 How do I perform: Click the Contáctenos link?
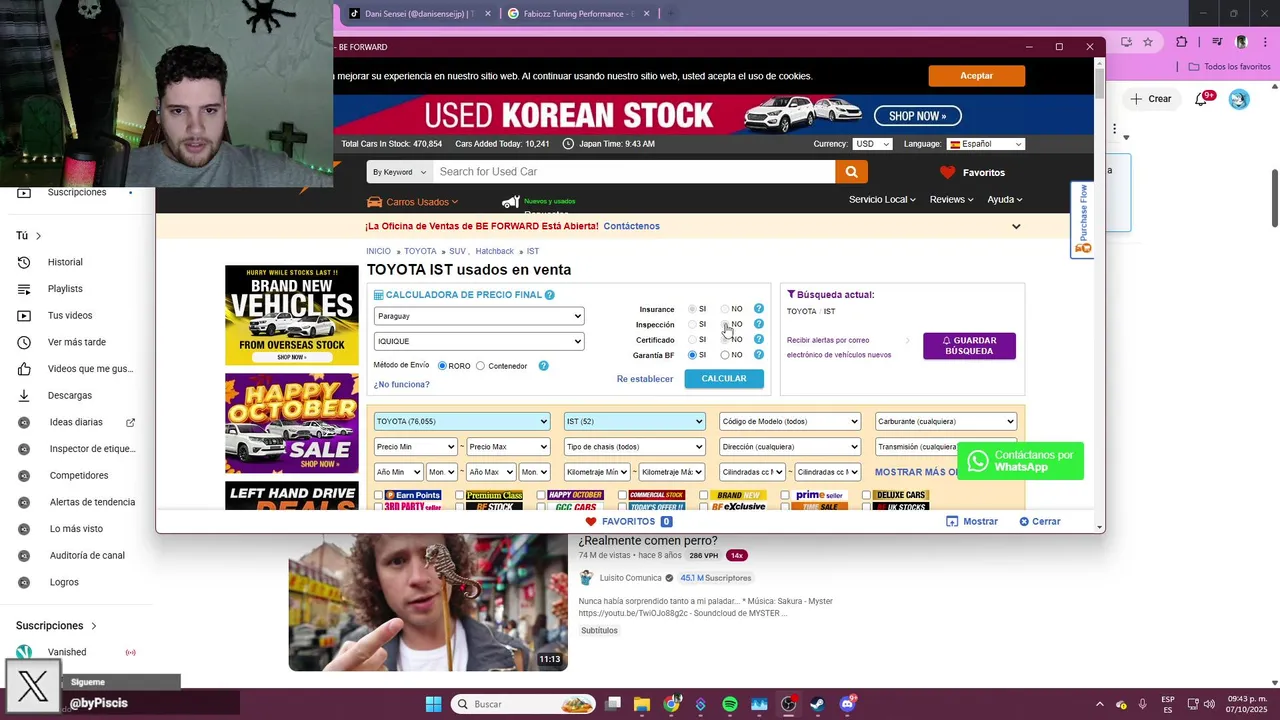[x=632, y=226]
